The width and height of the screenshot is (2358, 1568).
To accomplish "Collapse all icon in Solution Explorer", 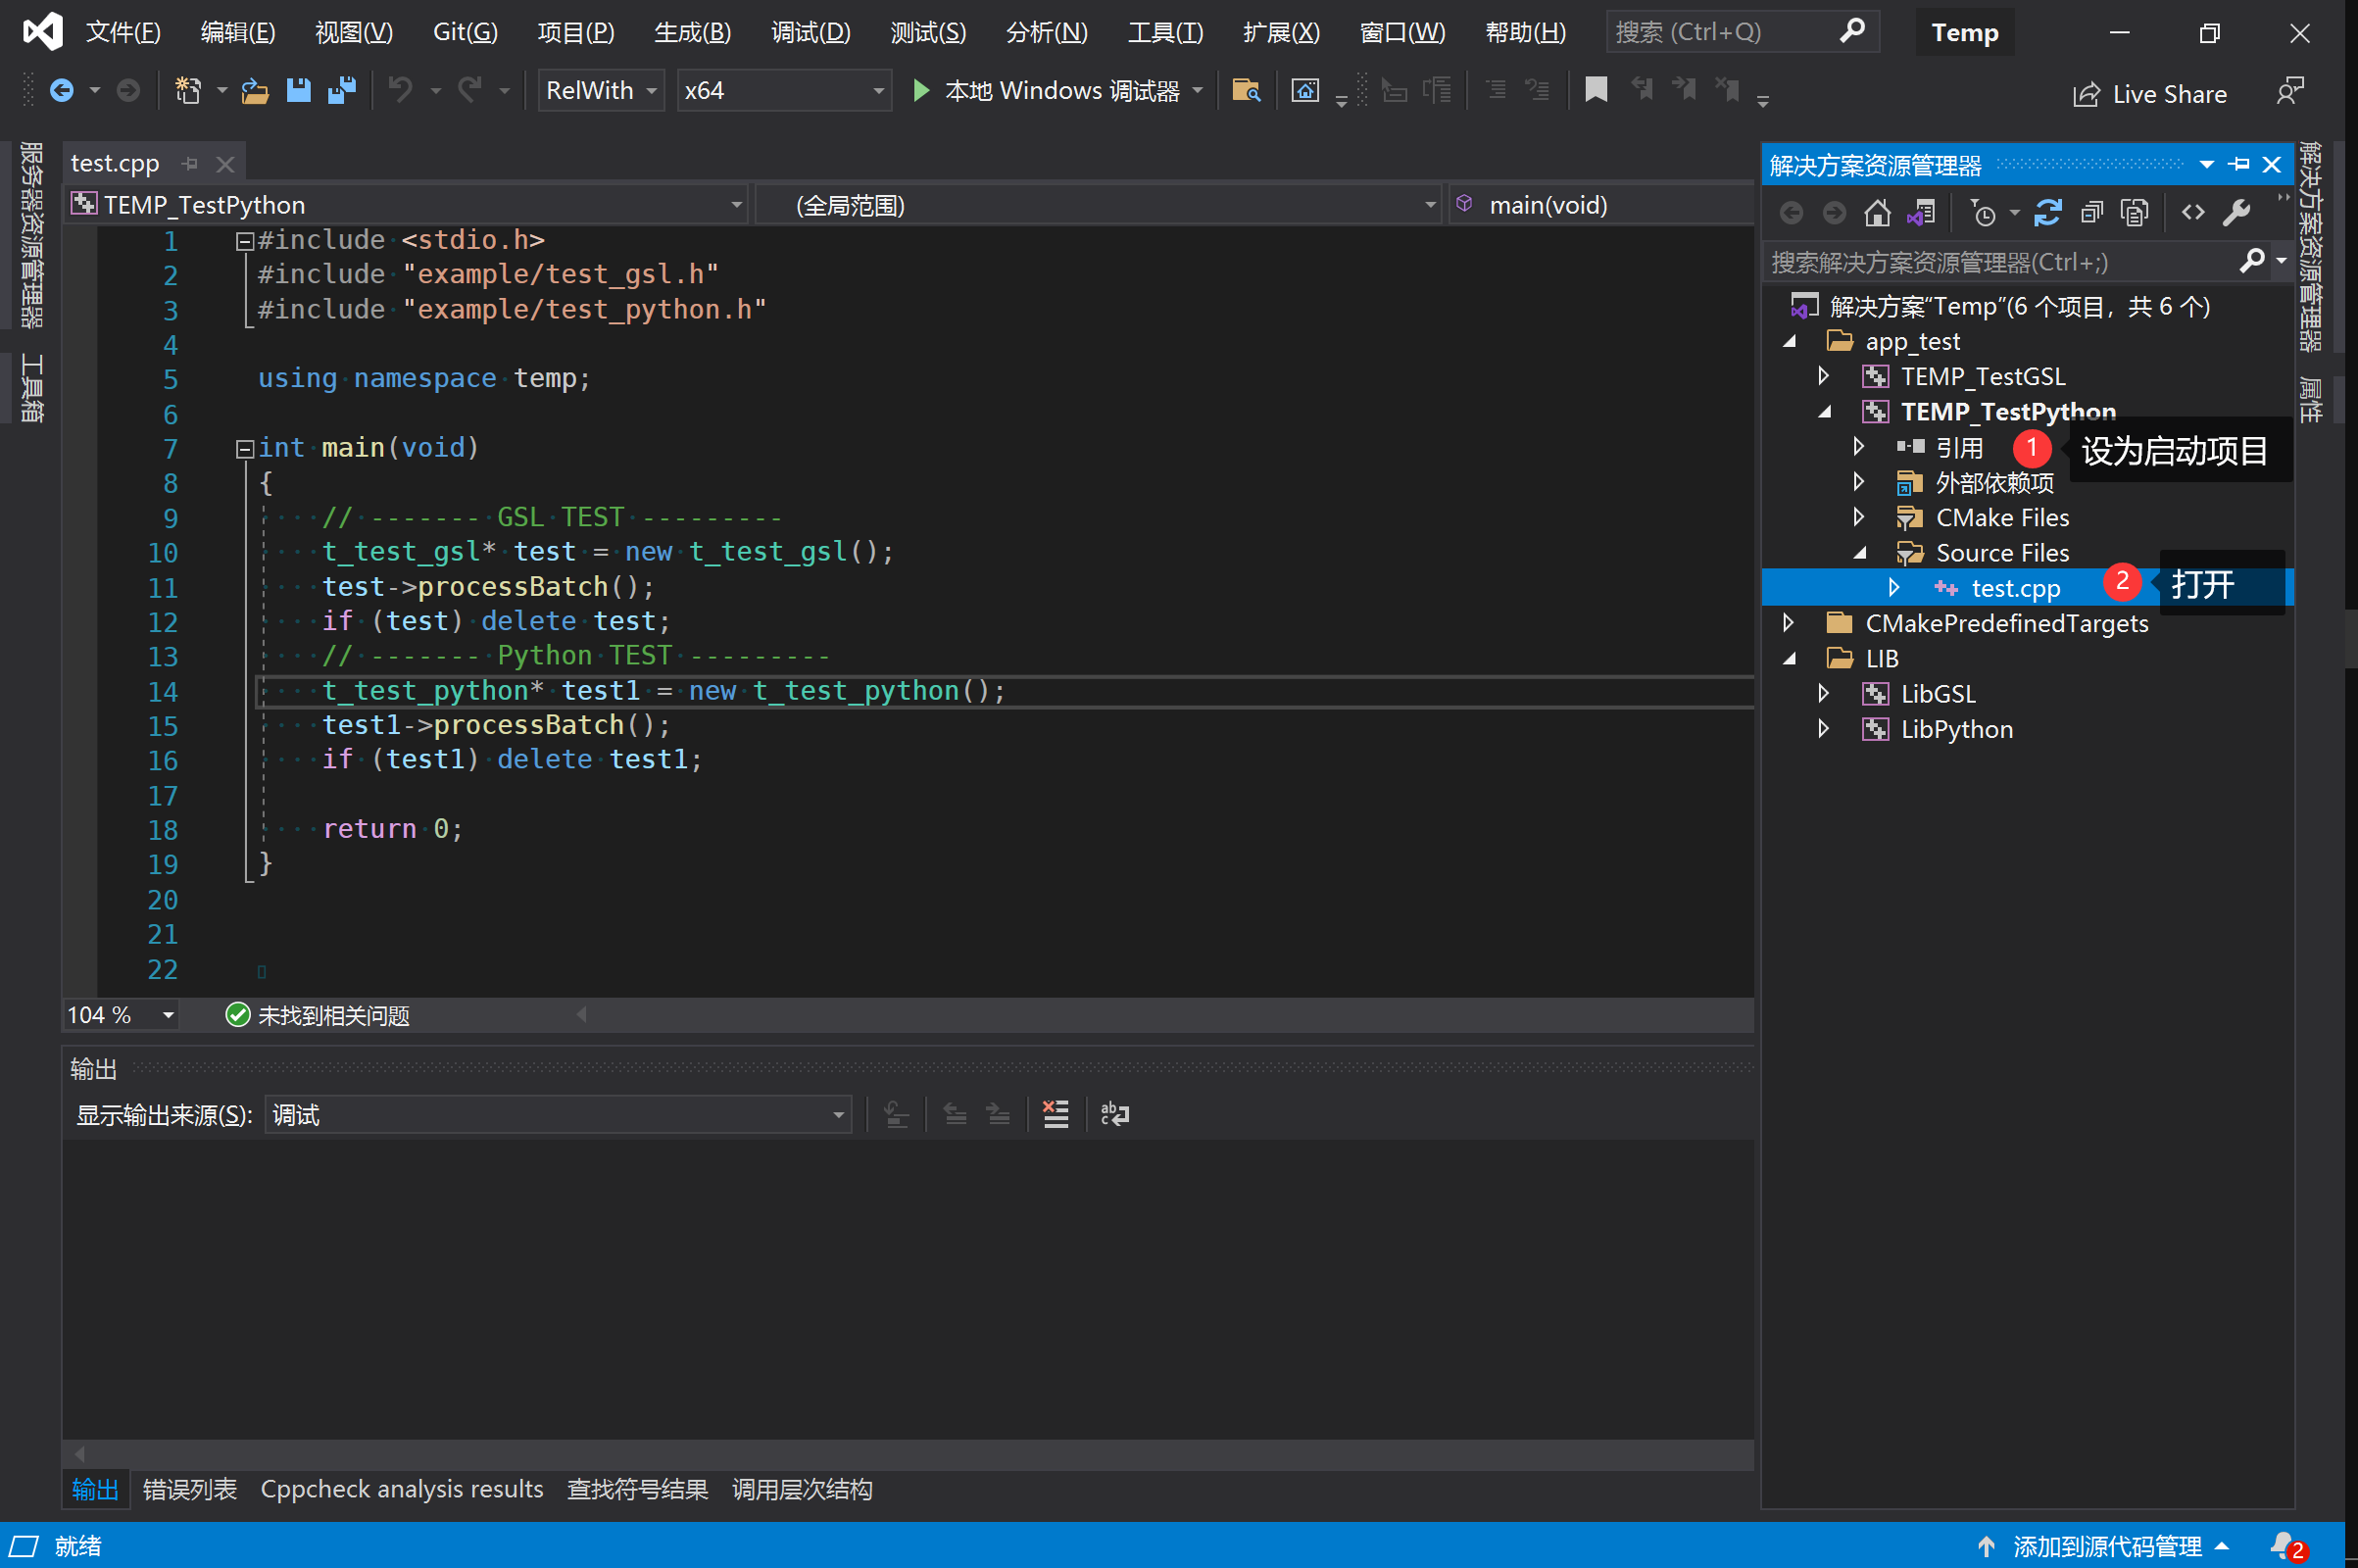I will (x=2092, y=213).
